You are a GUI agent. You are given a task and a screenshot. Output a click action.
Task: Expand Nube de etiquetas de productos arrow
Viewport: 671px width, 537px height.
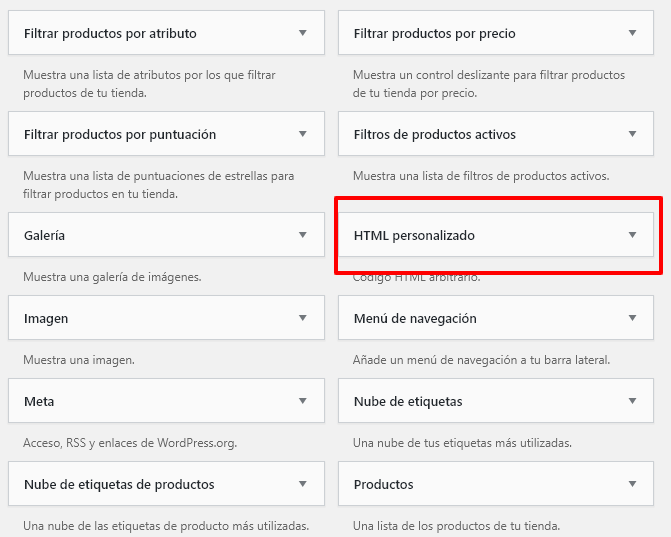tap(303, 484)
